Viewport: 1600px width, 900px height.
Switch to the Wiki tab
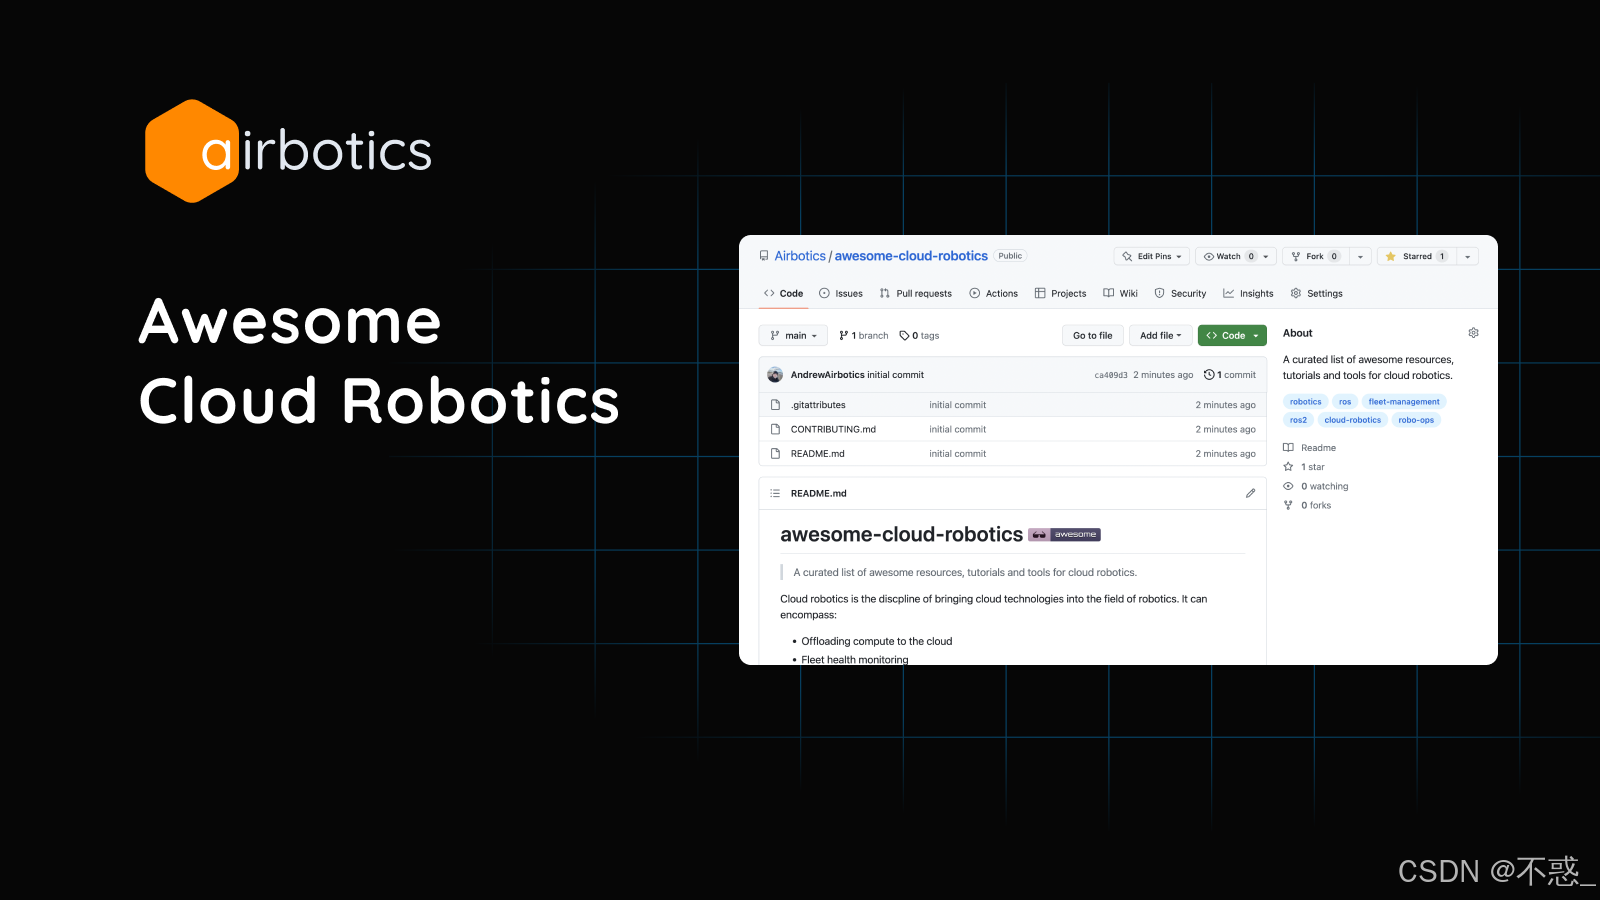[x=1121, y=293]
